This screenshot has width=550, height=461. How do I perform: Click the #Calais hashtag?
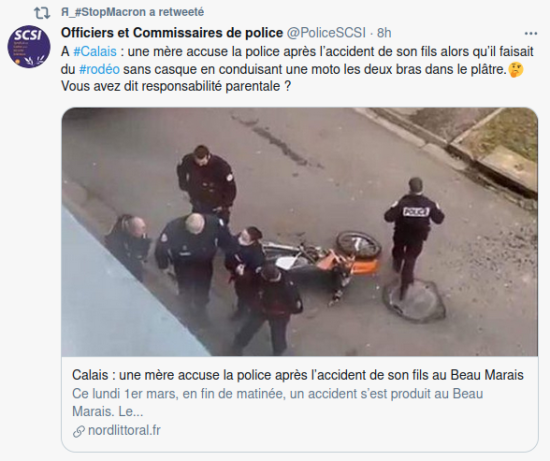point(95,52)
